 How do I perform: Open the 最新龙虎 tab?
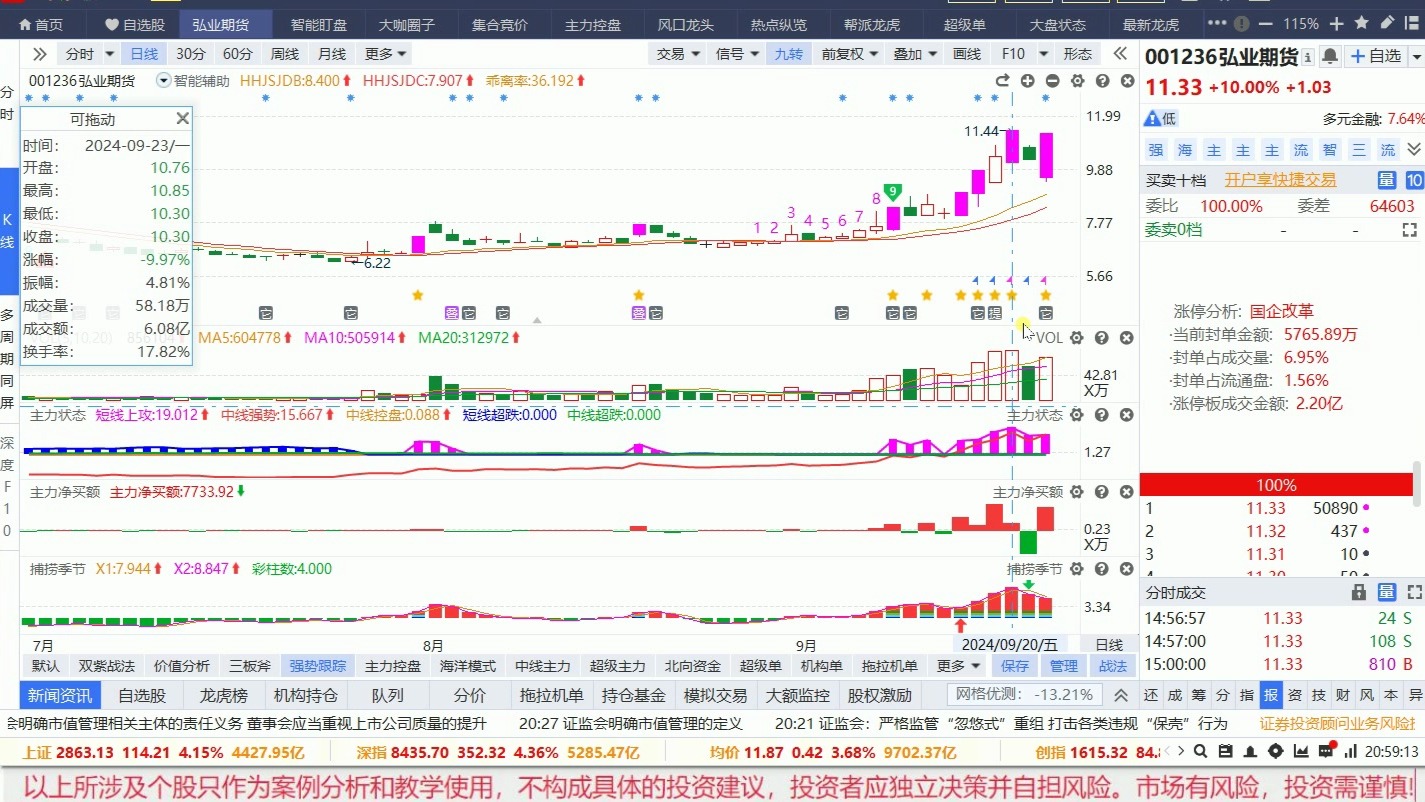(1151, 24)
